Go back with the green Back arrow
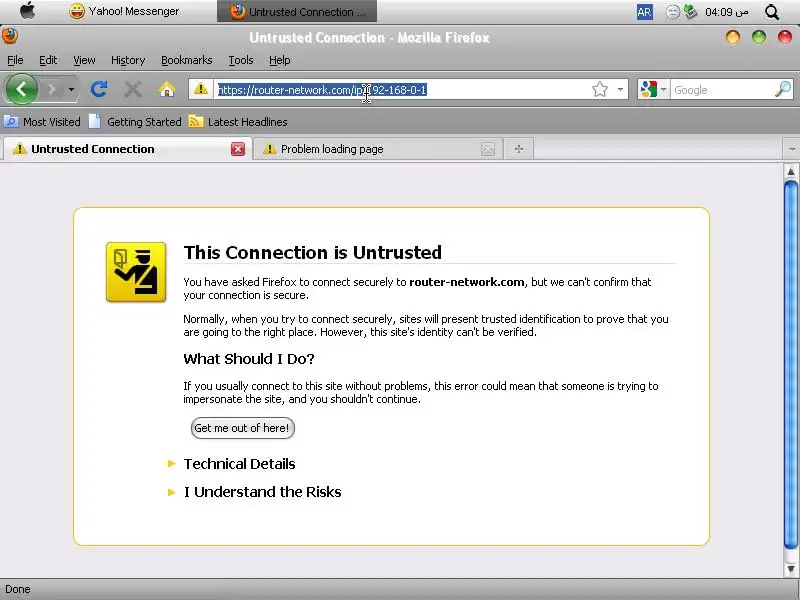Image resolution: width=800 pixels, height=600 pixels. tap(21, 89)
